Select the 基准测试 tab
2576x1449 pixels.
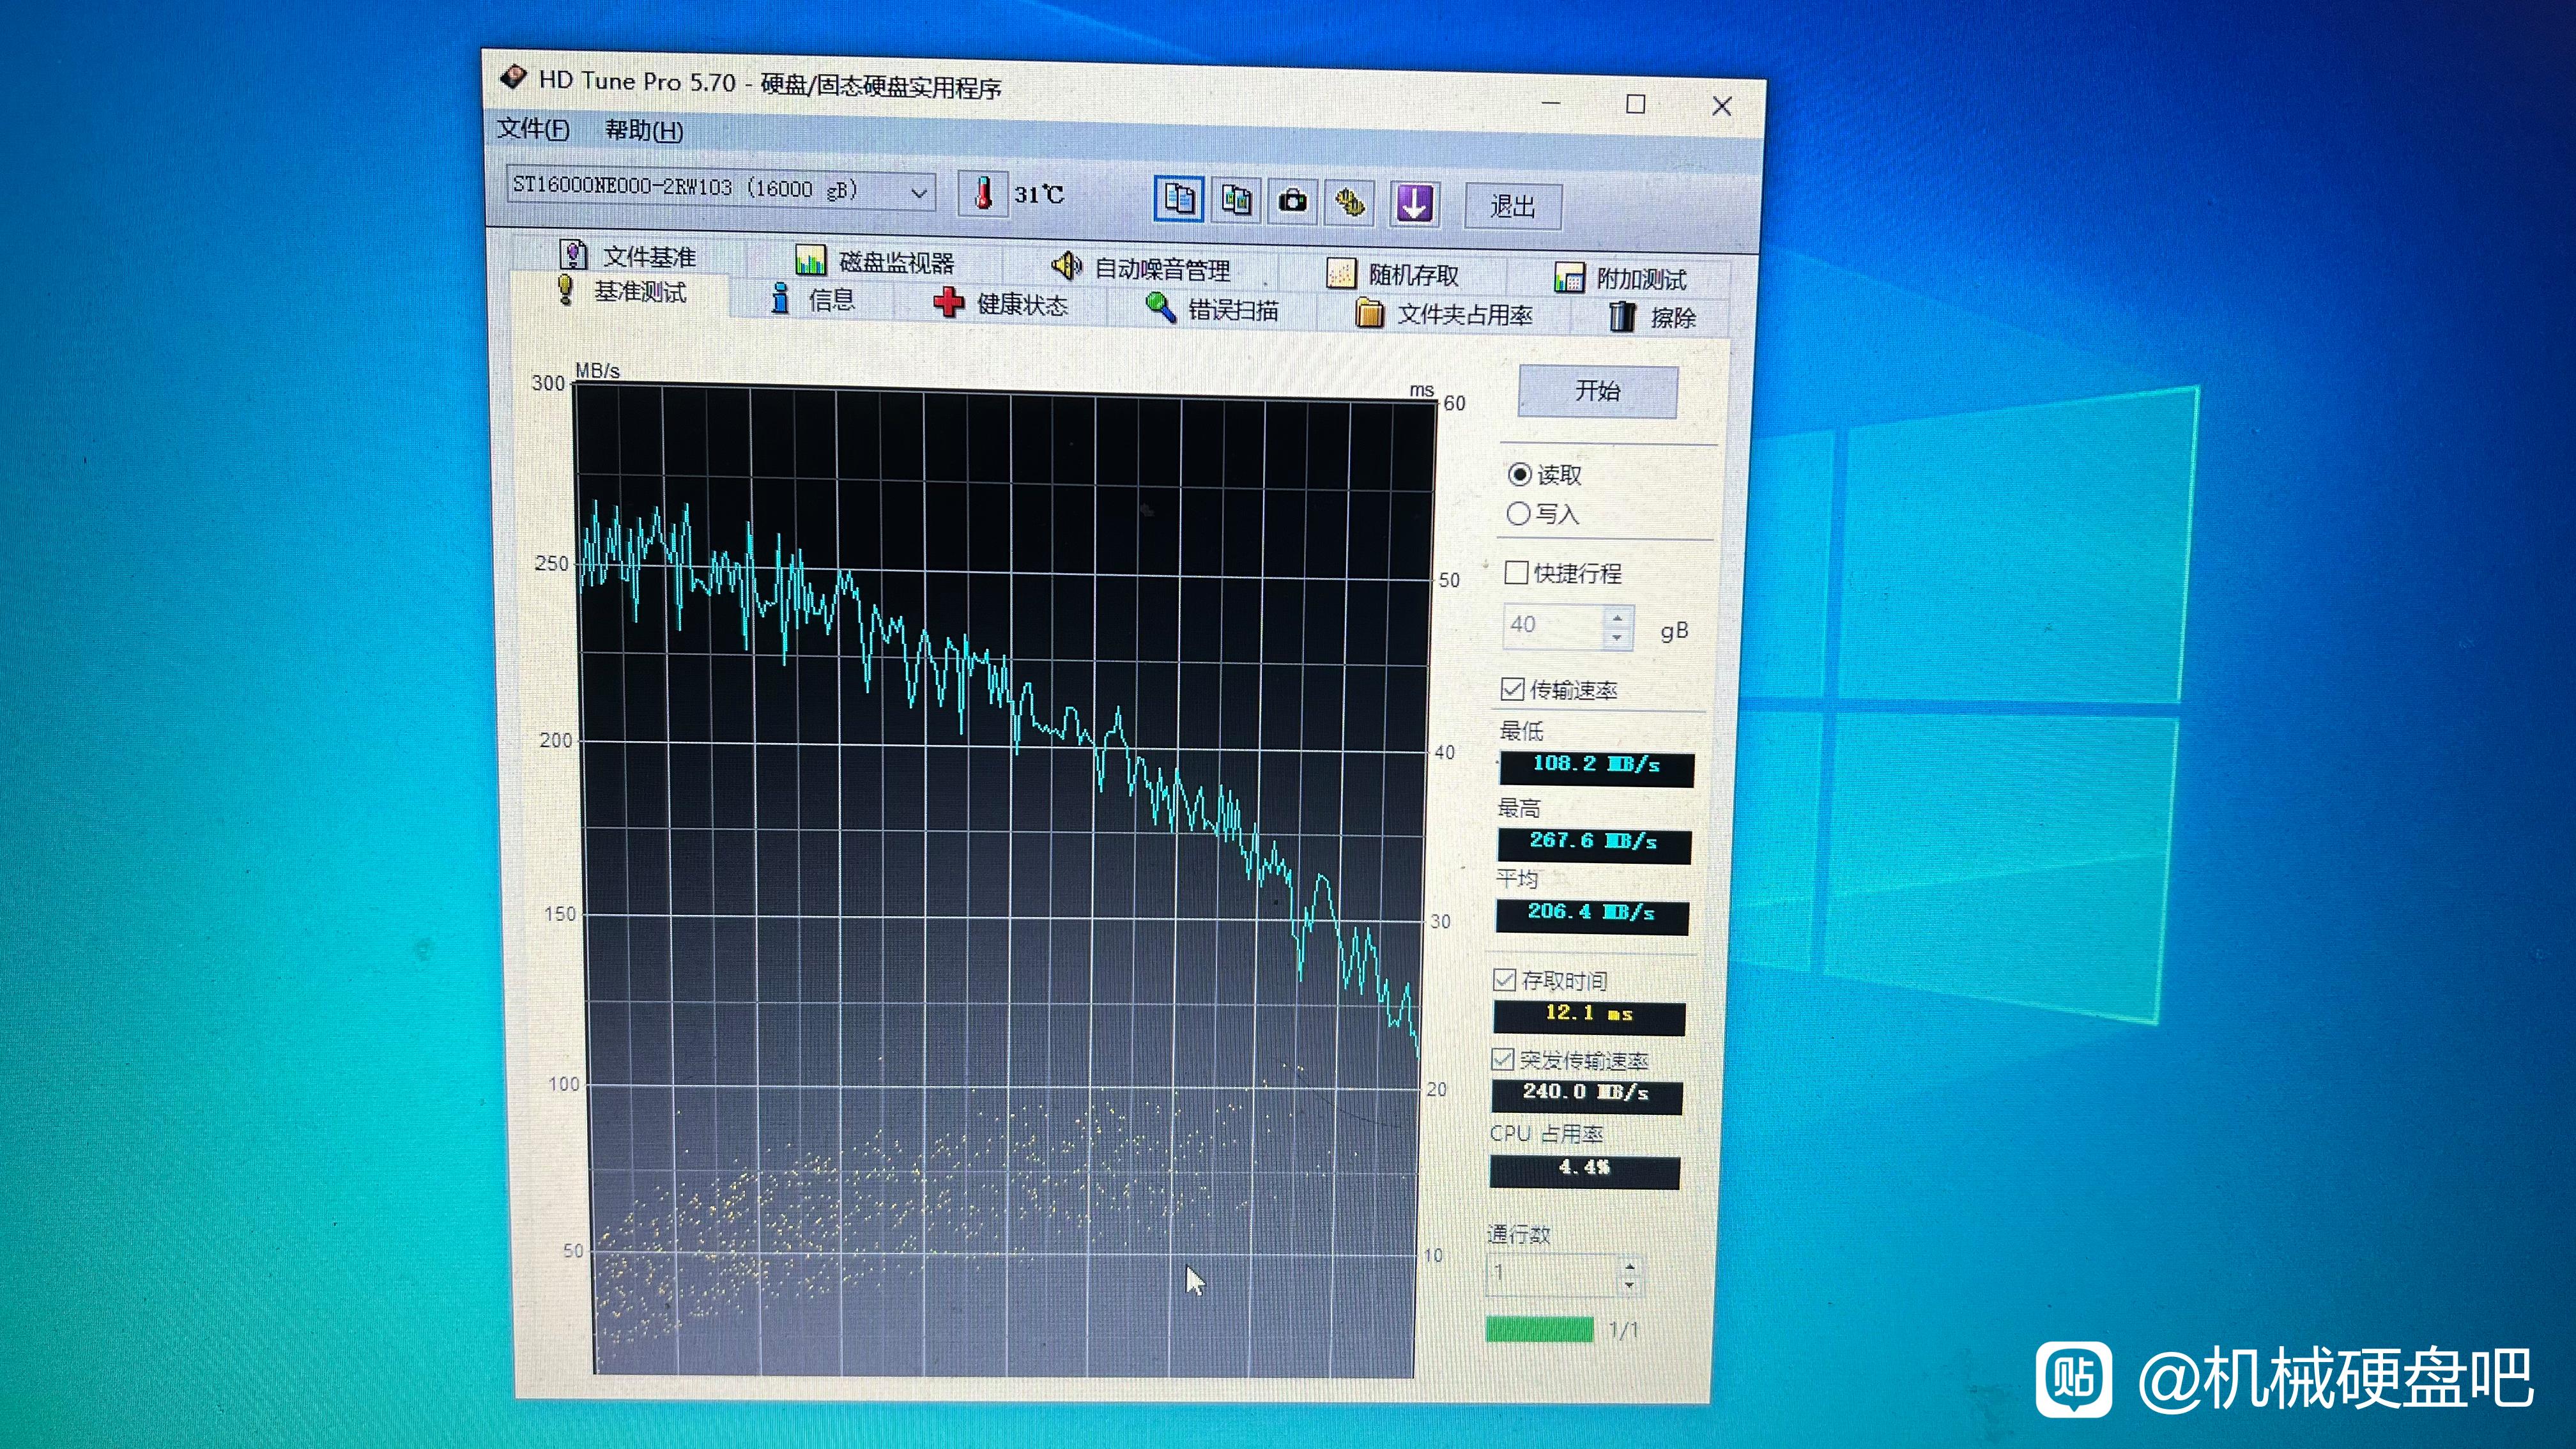(621, 292)
